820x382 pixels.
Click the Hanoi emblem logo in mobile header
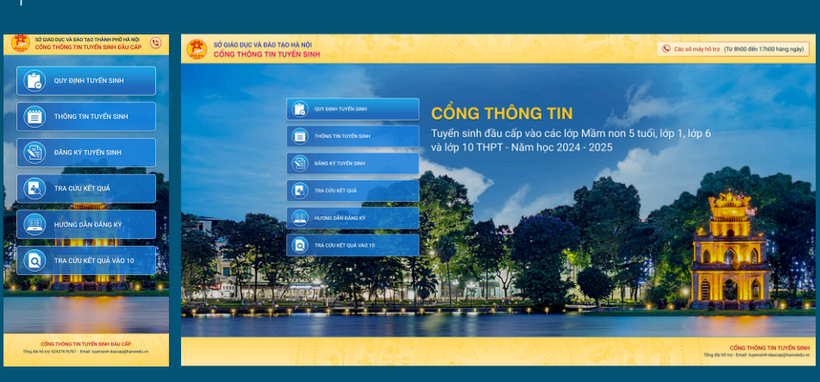(21, 43)
